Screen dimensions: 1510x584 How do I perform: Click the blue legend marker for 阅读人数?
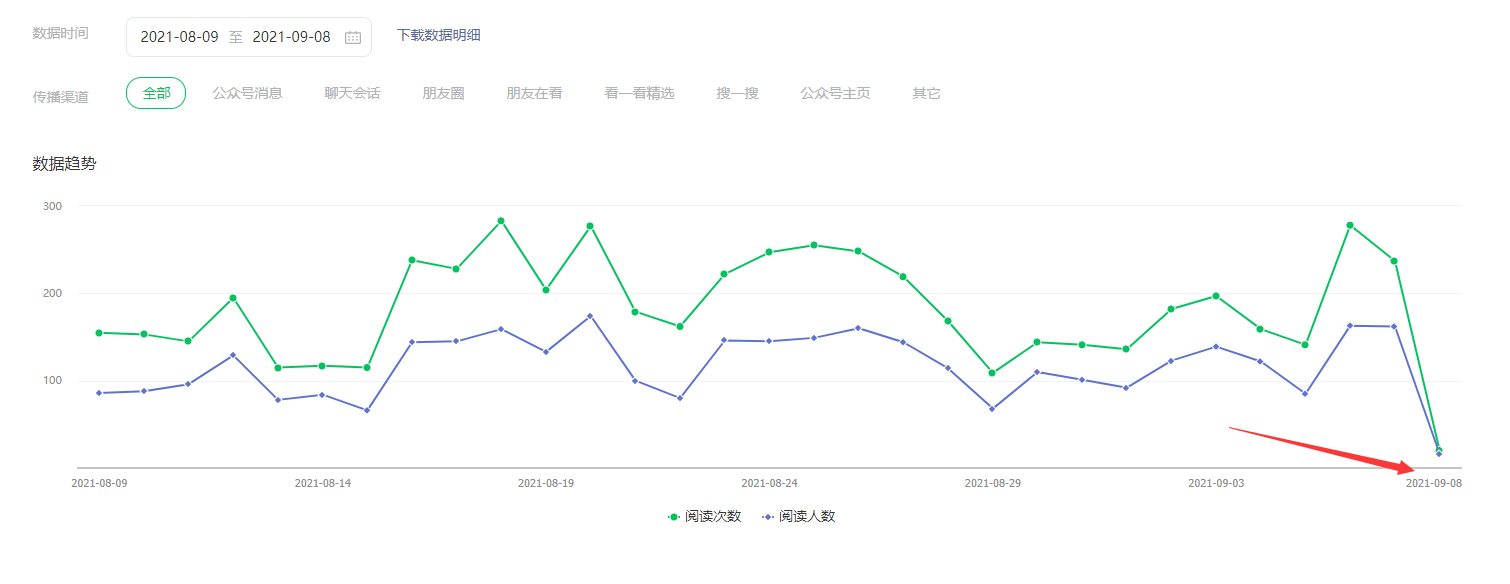click(768, 517)
